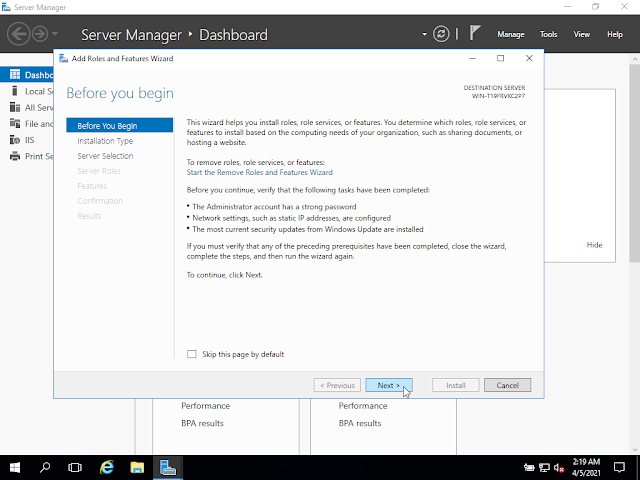Viewport: 640px width, 480px height.
Task: Launch Internet Explorer from the taskbar
Action: (107, 467)
